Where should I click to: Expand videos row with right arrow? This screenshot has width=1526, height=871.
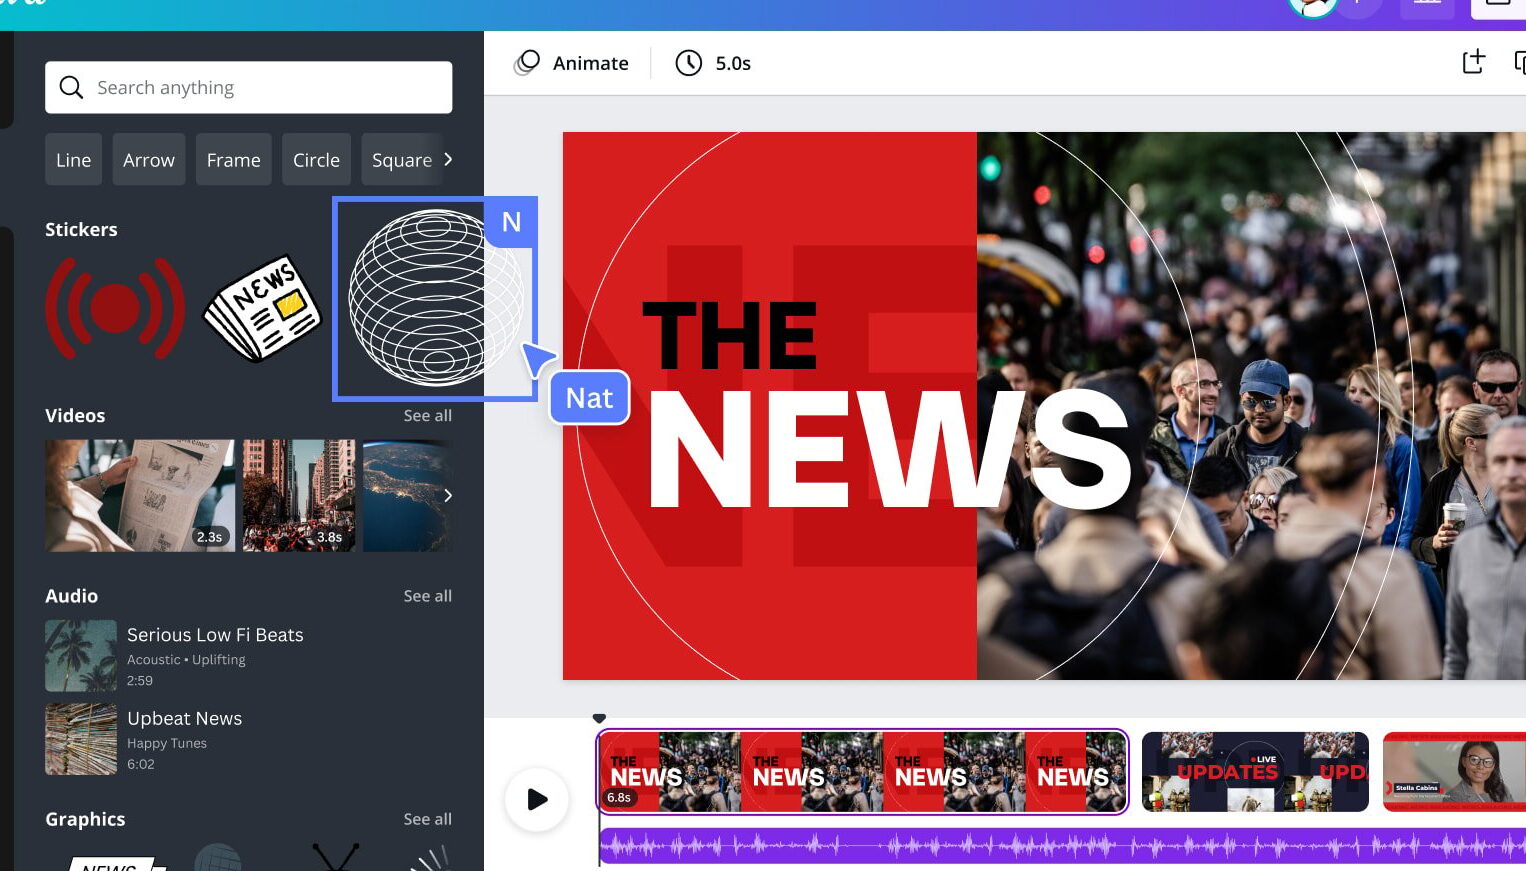coord(447,496)
